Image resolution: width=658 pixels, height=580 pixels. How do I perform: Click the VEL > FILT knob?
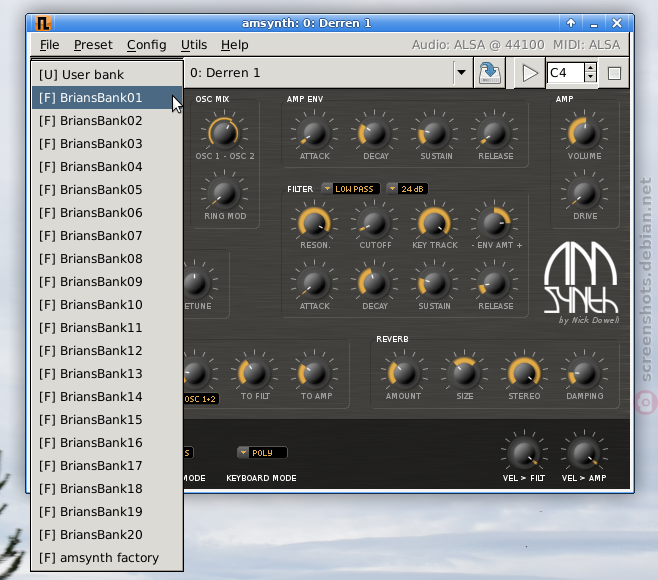[x=524, y=453]
